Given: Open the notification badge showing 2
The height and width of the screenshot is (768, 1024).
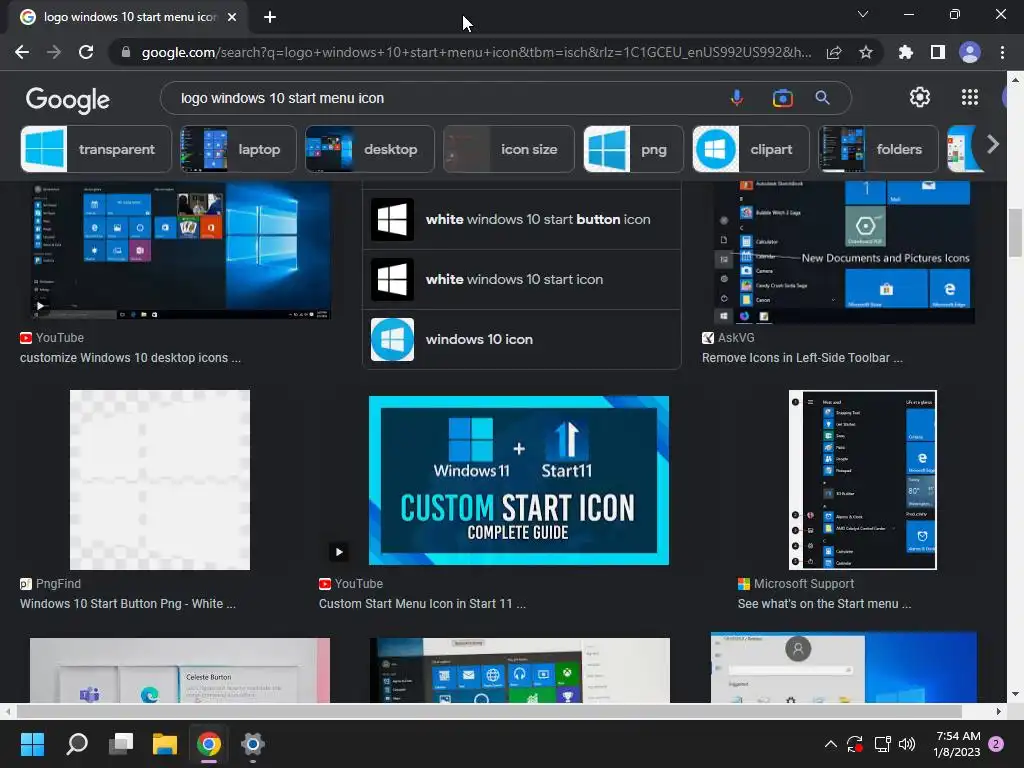Looking at the screenshot, I should click(996, 744).
